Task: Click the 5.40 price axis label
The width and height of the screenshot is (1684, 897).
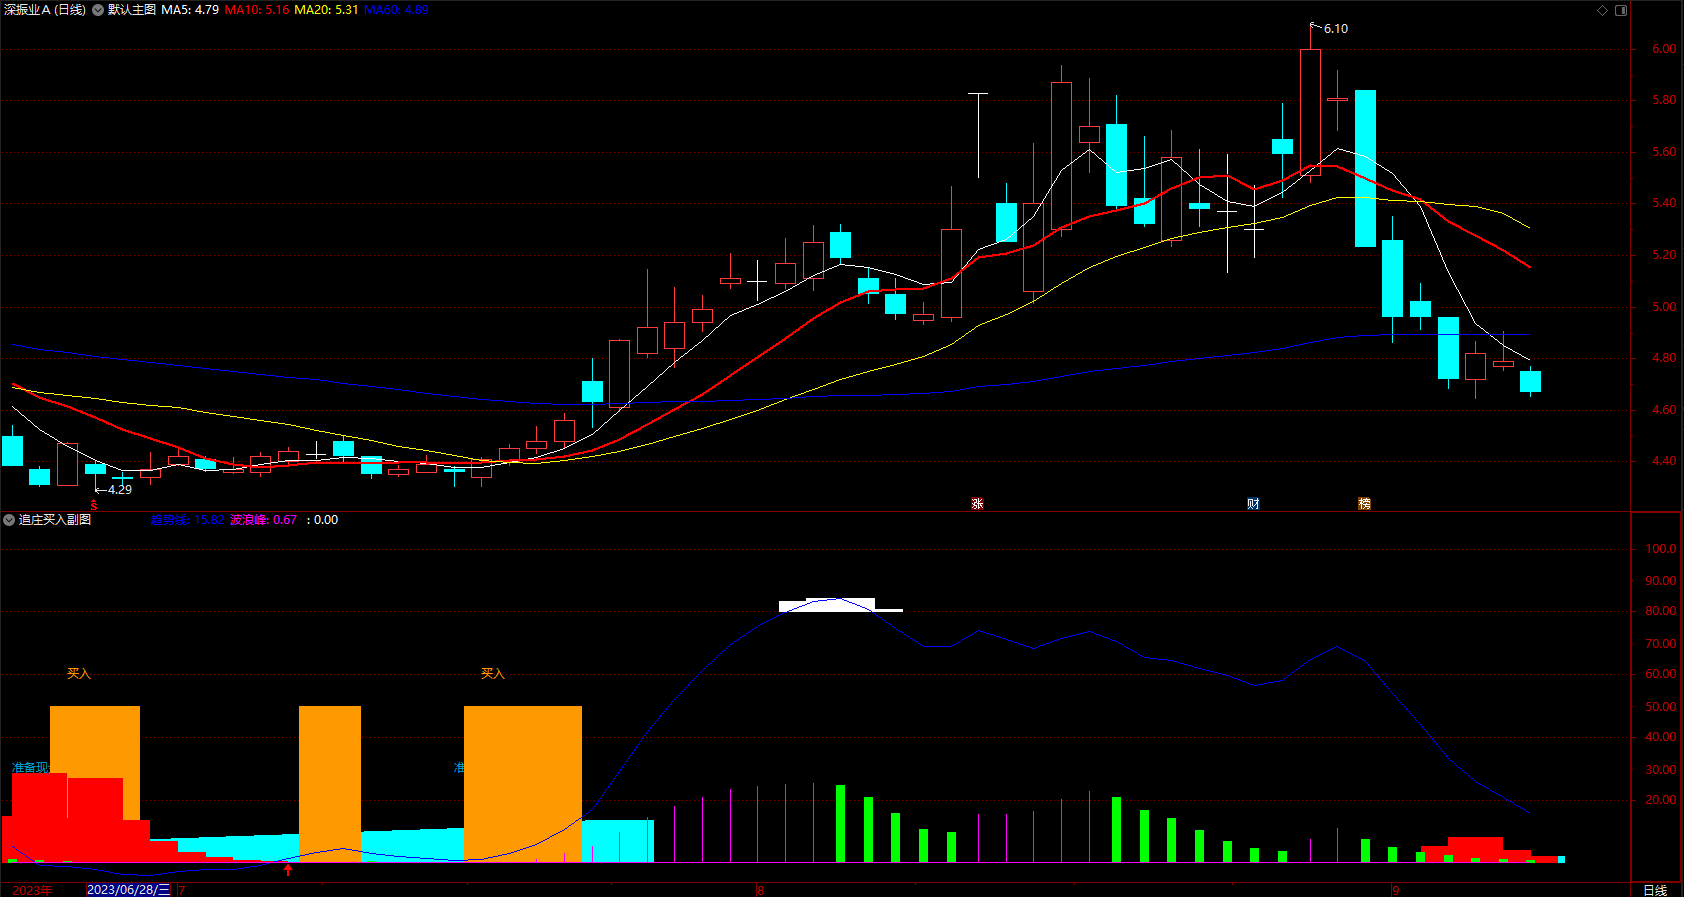Action: coord(1664,203)
